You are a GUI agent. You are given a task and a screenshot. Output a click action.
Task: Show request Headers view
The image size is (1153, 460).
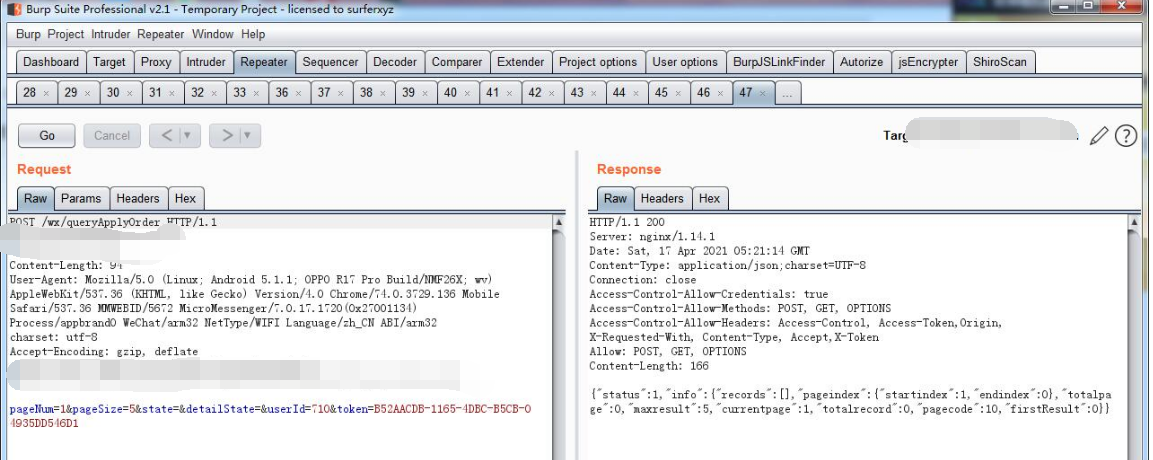coord(138,198)
